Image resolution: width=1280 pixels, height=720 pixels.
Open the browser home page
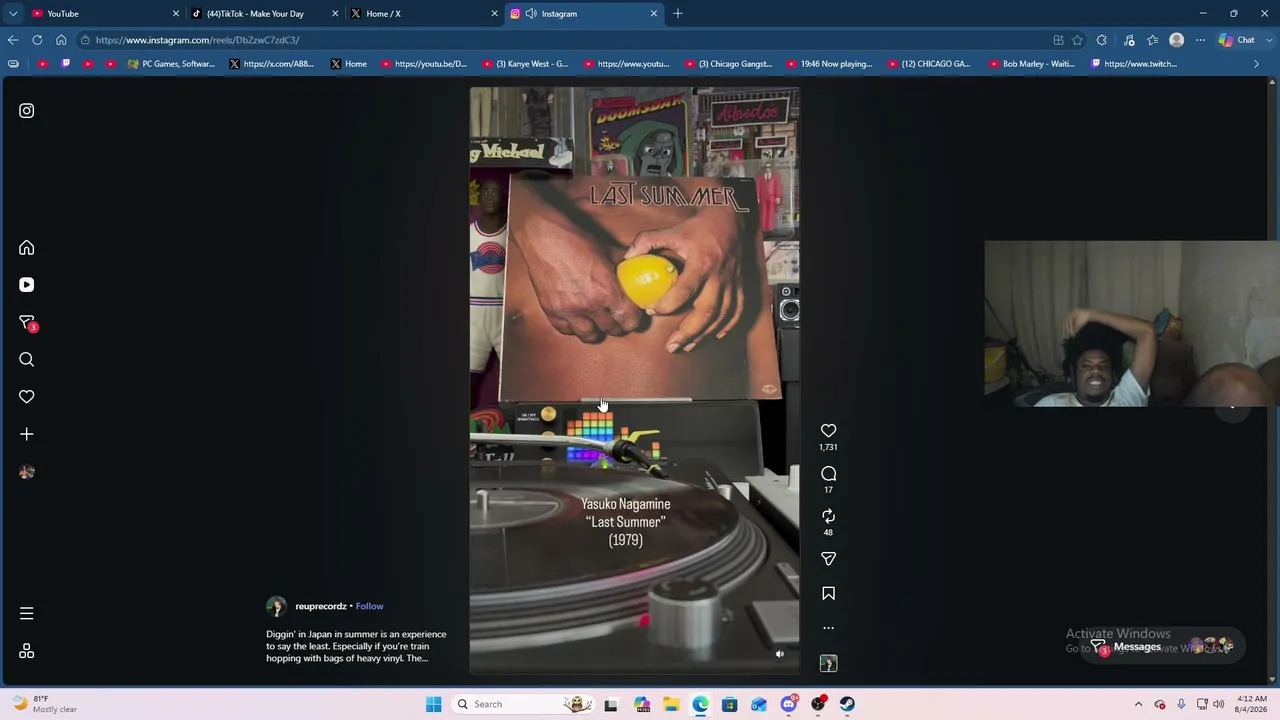click(x=61, y=40)
